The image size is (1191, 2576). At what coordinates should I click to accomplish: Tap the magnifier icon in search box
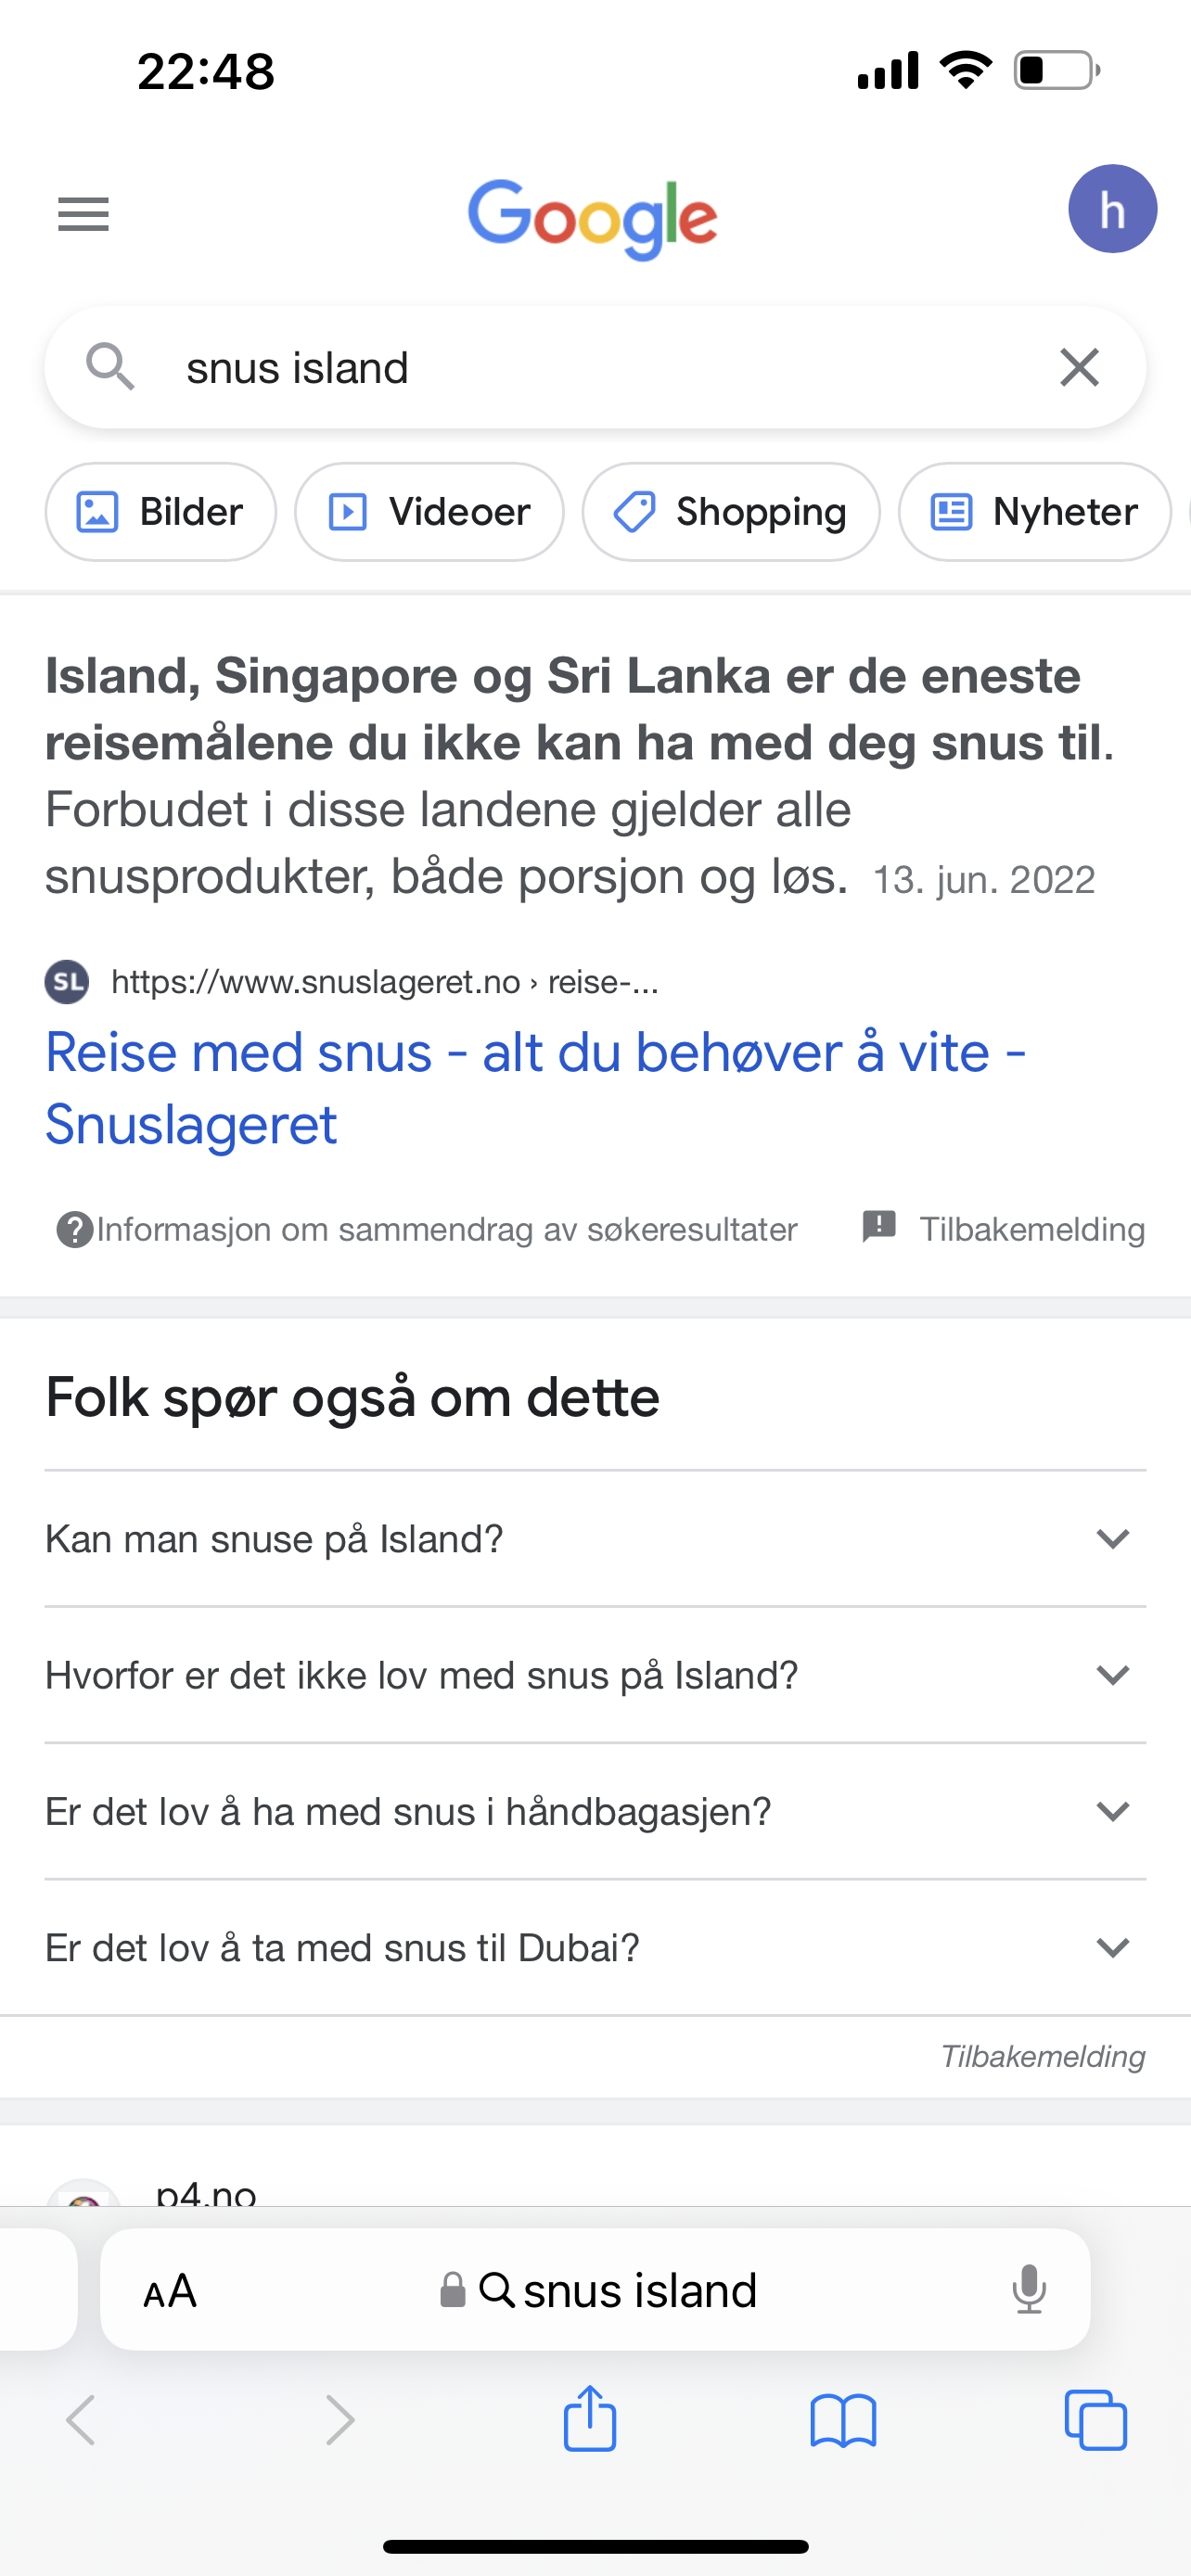[x=110, y=367]
